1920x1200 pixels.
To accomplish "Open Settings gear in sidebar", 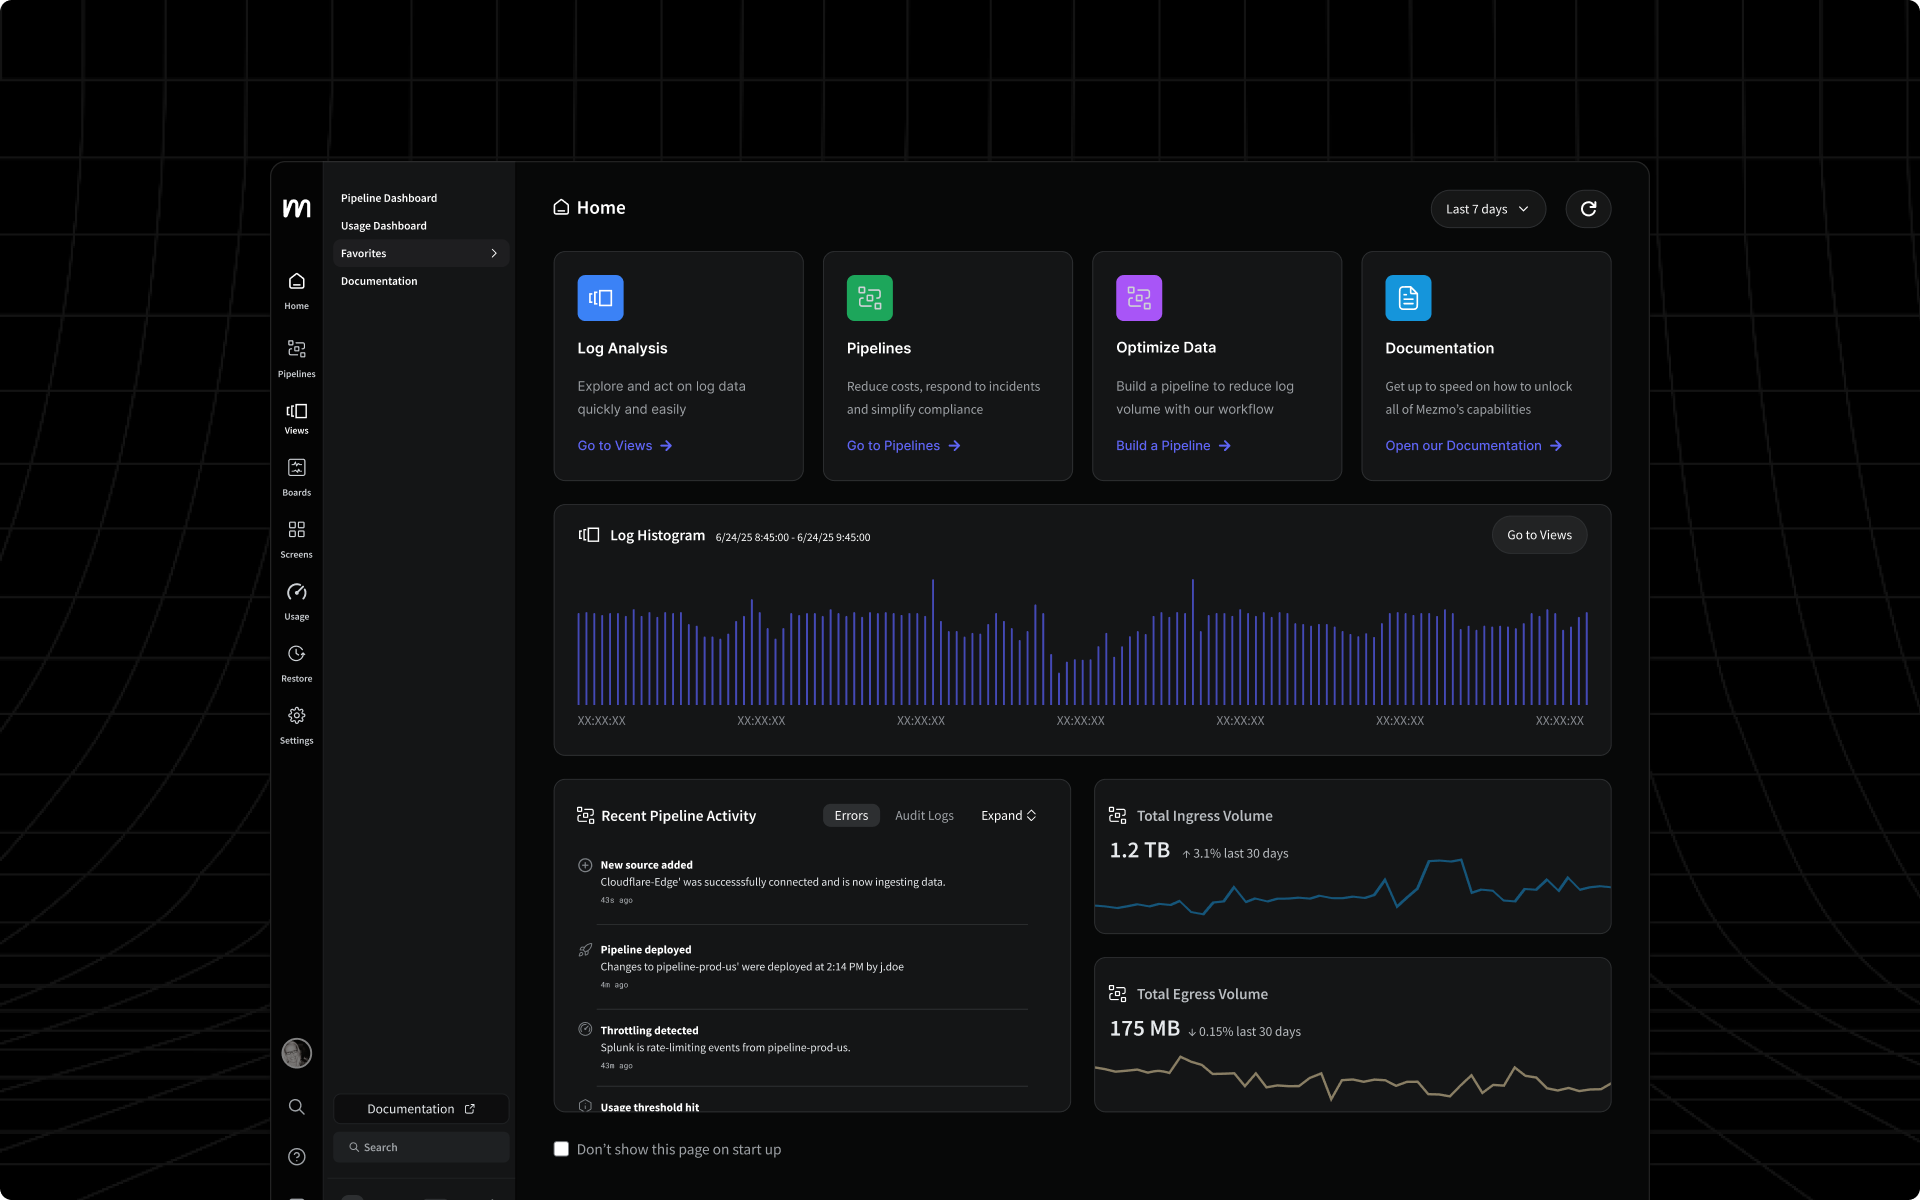I will pyautogui.click(x=296, y=724).
